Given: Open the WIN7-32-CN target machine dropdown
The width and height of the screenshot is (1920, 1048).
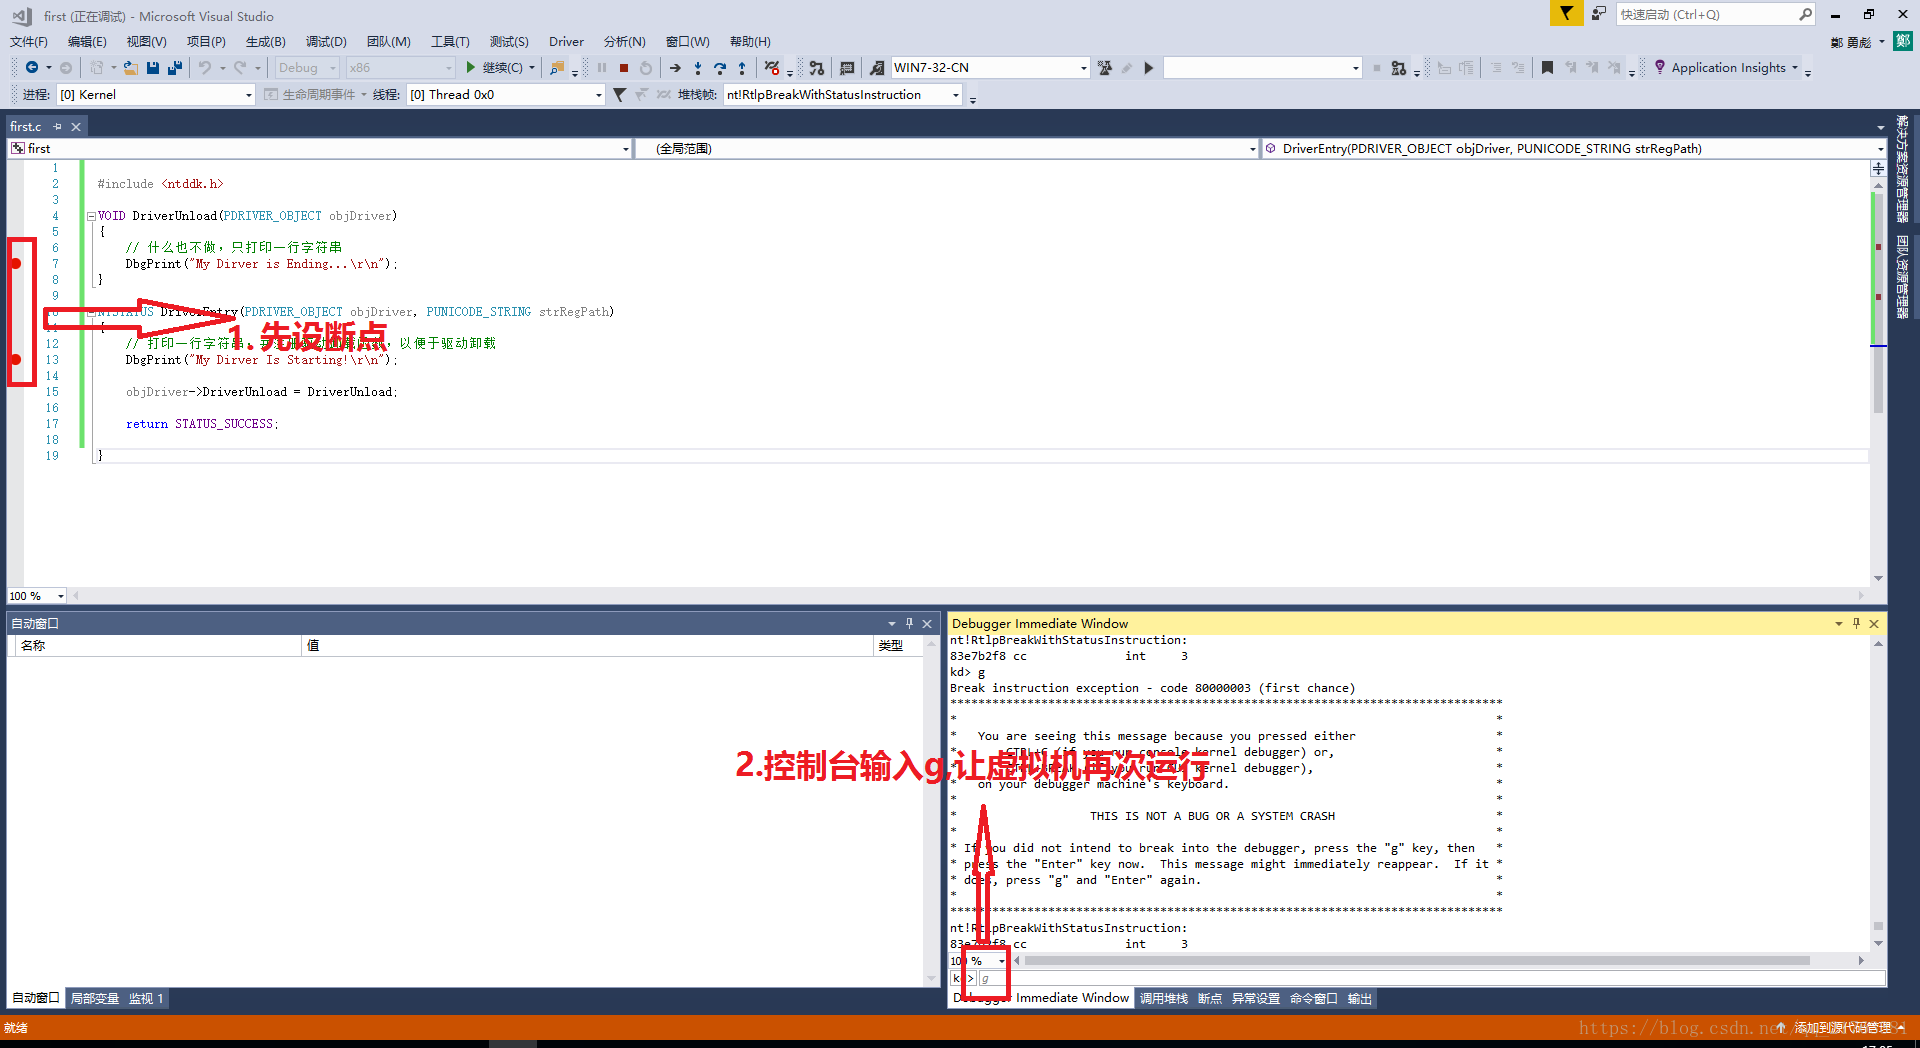Looking at the screenshot, I should pos(1083,68).
